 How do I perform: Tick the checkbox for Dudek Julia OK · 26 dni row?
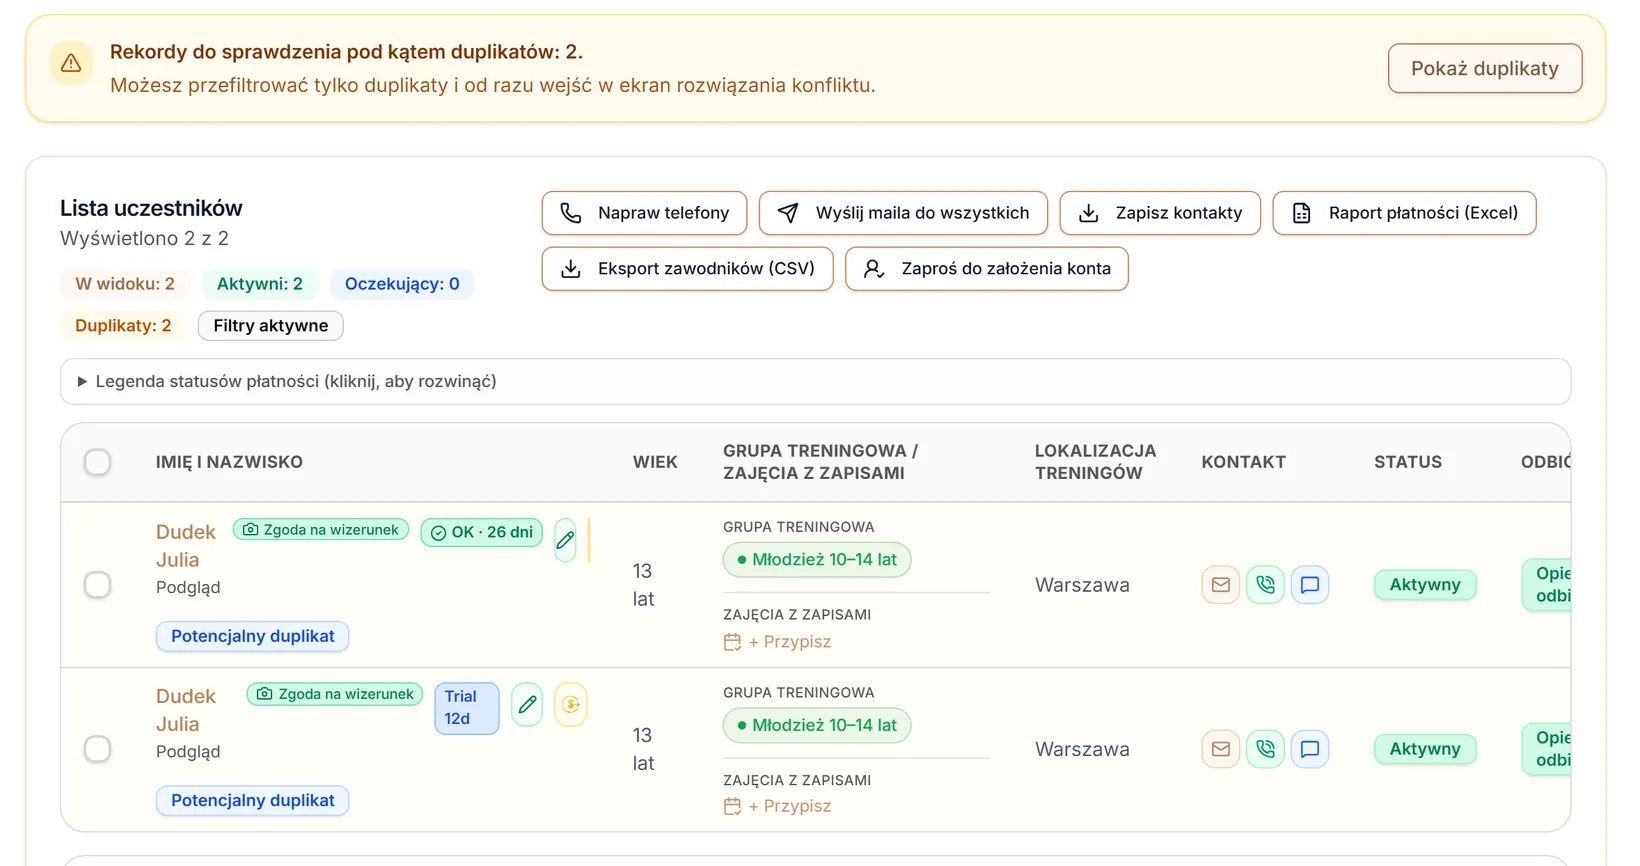(97, 585)
